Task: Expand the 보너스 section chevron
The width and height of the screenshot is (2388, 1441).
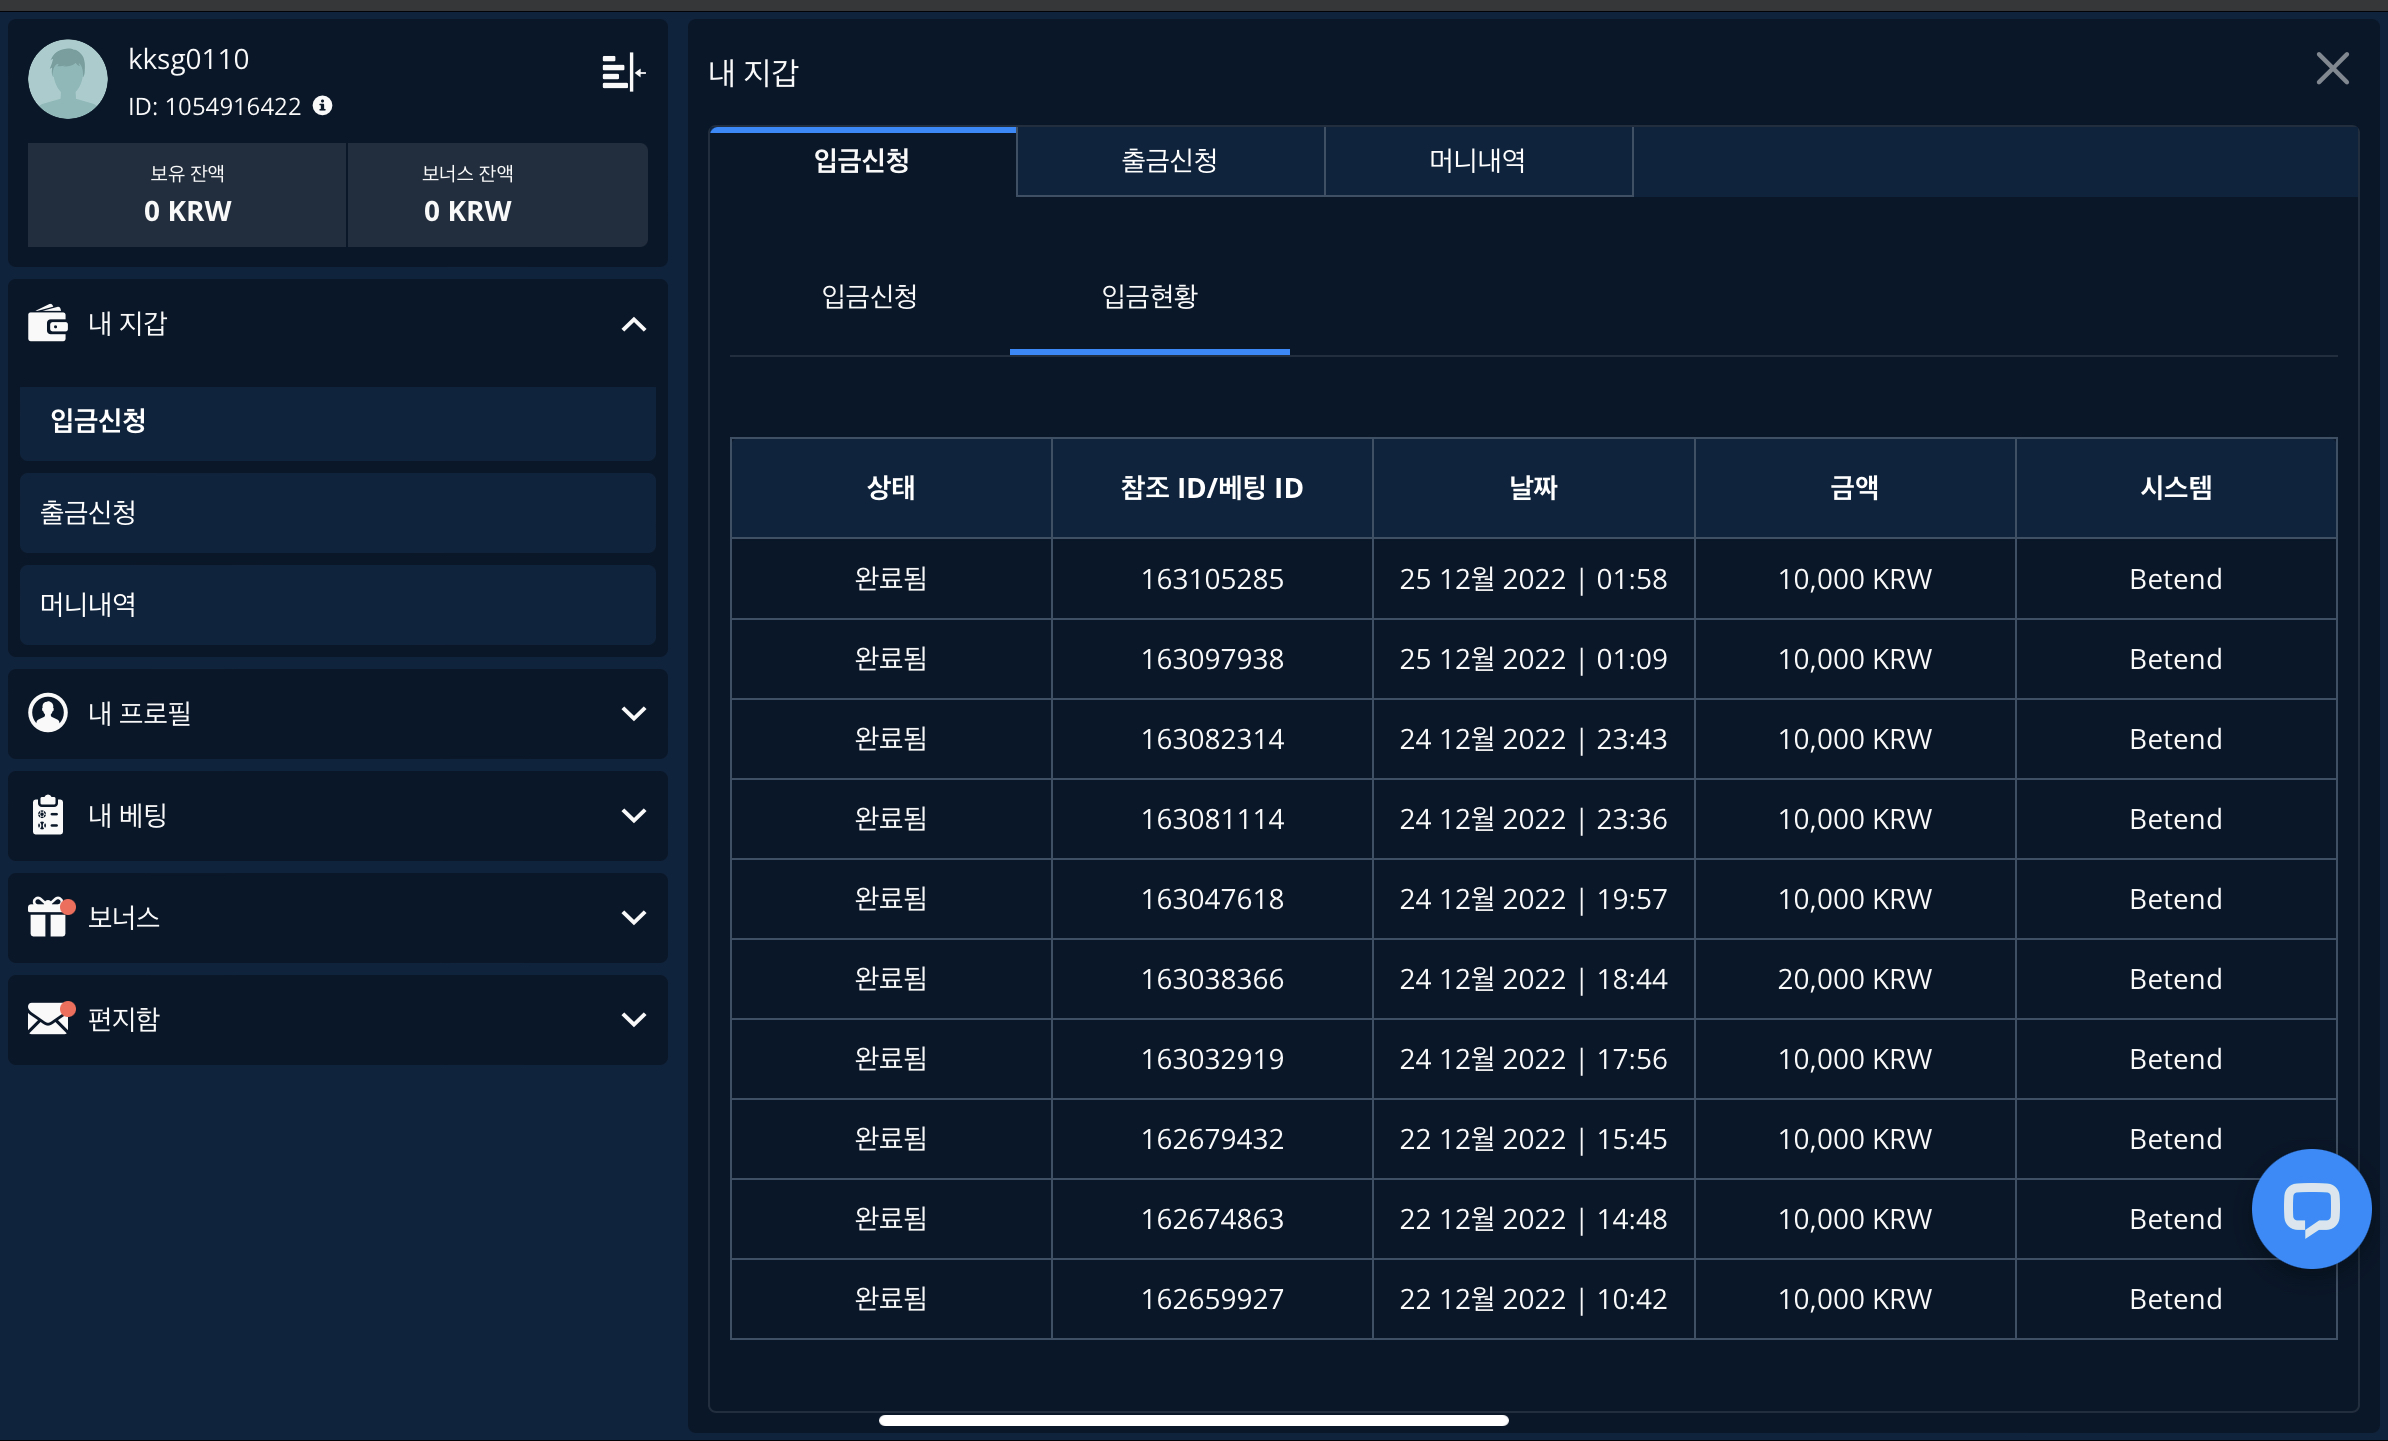Action: click(633, 917)
